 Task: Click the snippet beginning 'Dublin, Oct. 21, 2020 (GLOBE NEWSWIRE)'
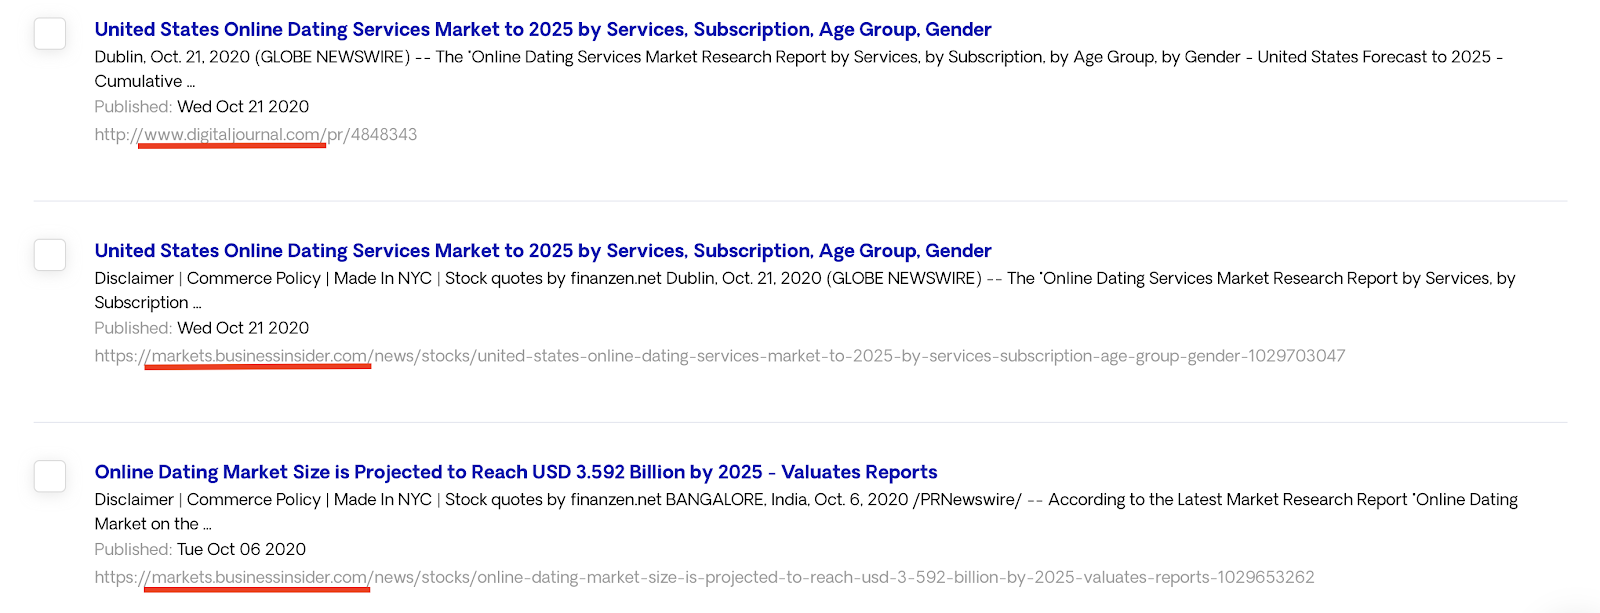click(x=799, y=69)
